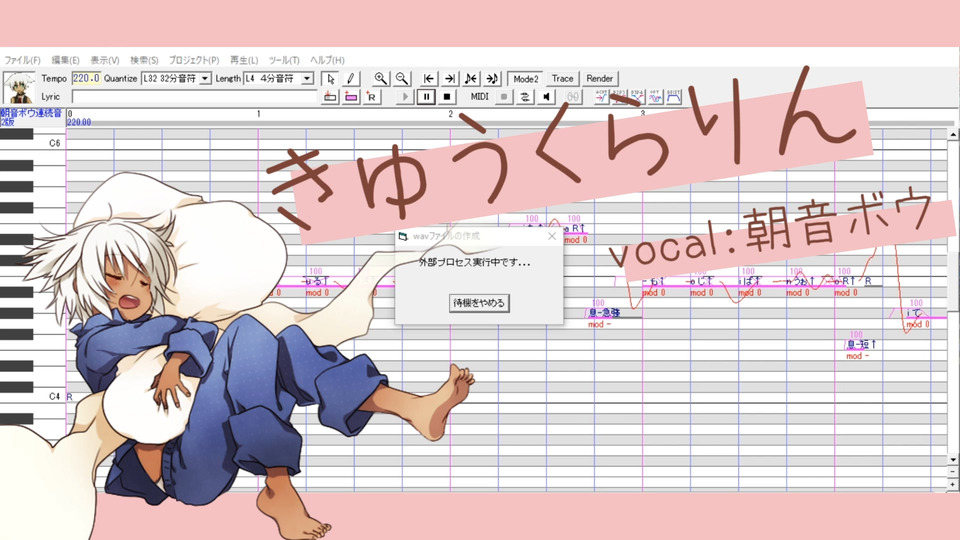Toggle Mode2 button
The image size is (960, 540).
coord(525,78)
